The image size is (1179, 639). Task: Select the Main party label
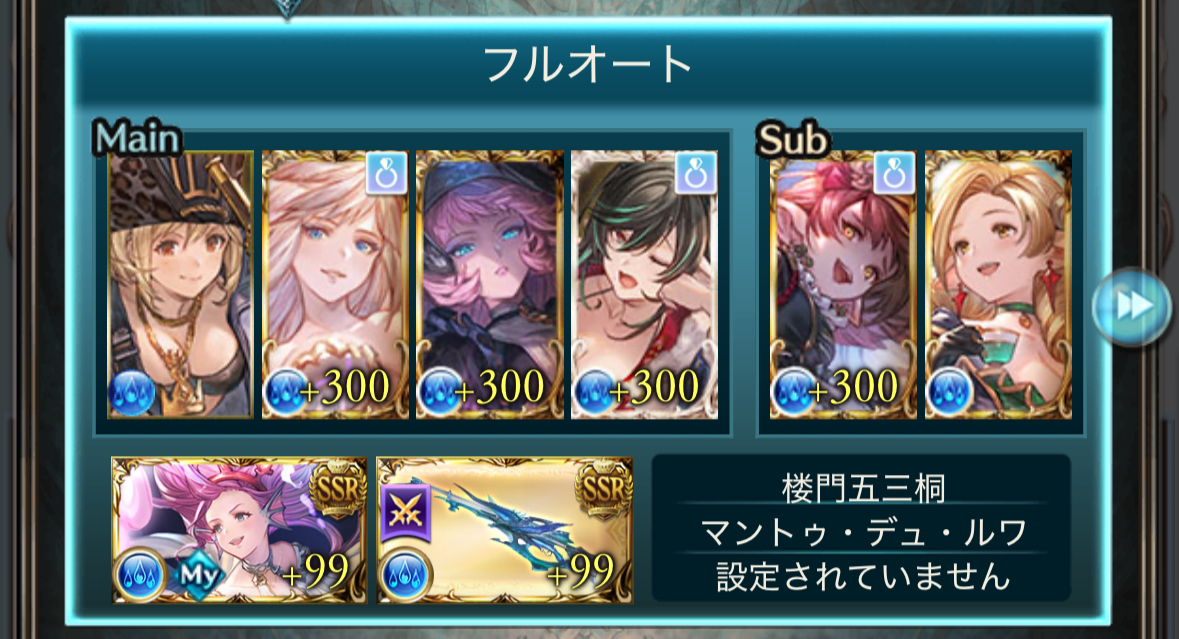138,138
